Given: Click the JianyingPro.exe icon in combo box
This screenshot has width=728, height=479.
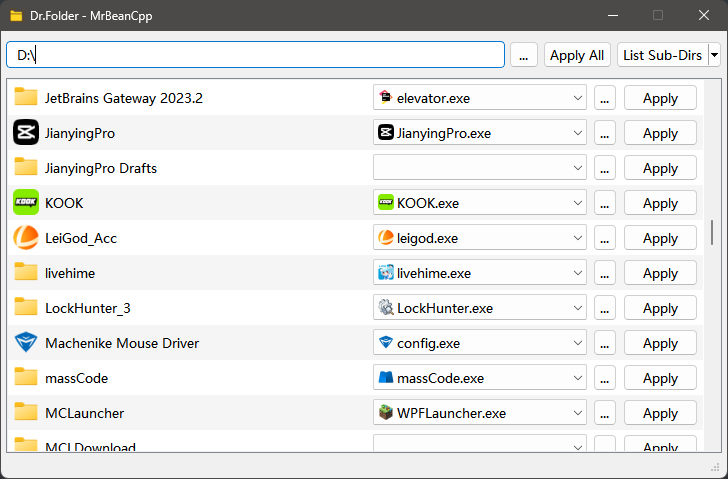Looking at the screenshot, I should 385,133.
